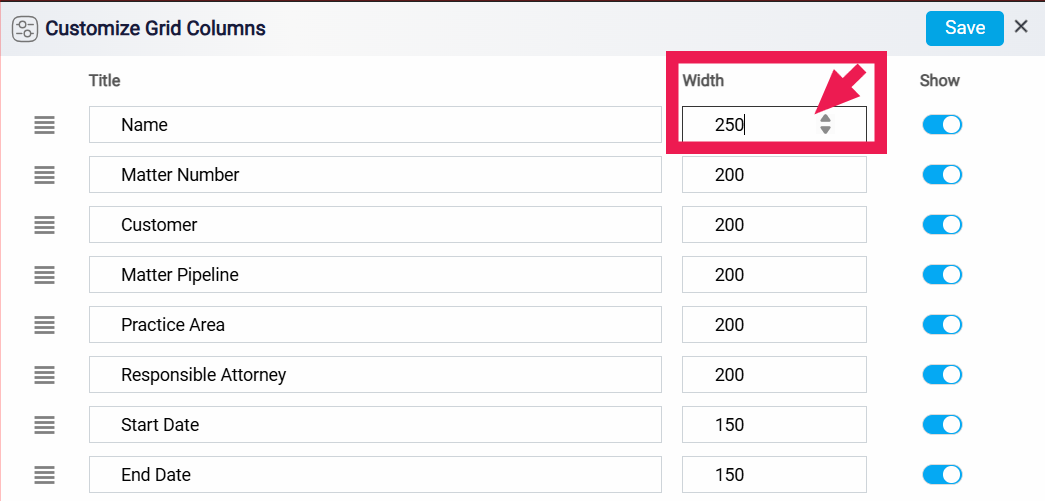The height and width of the screenshot is (501, 1045).
Task: Click the Customize Grid Columns header icon
Action: pyautogui.click(x=25, y=29)
